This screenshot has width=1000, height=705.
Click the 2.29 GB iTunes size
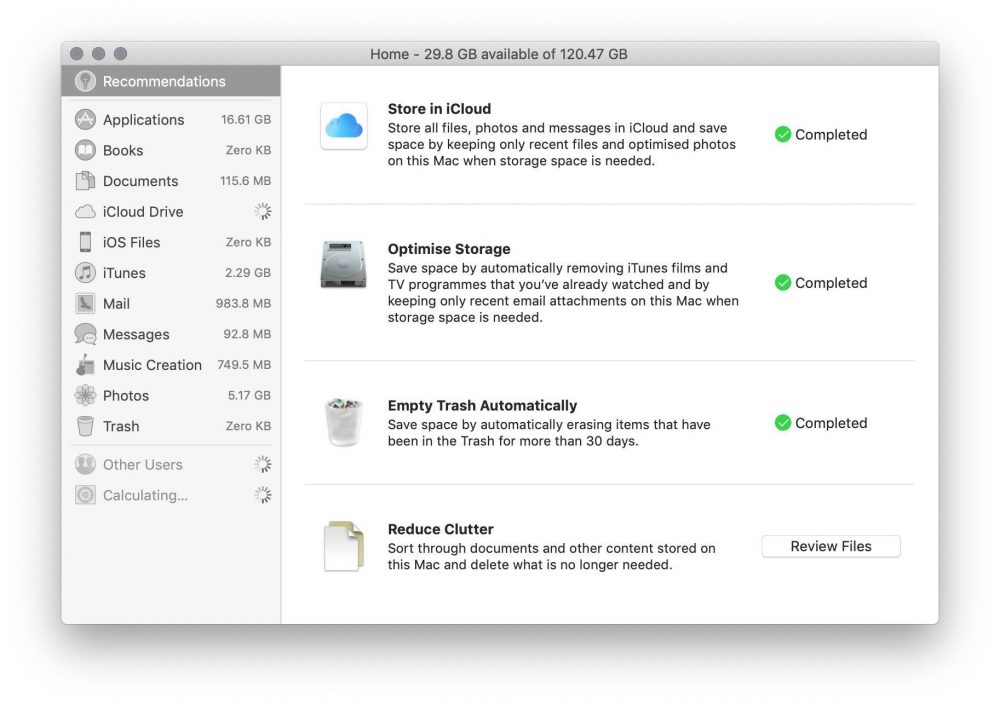(x=248, y=272)
